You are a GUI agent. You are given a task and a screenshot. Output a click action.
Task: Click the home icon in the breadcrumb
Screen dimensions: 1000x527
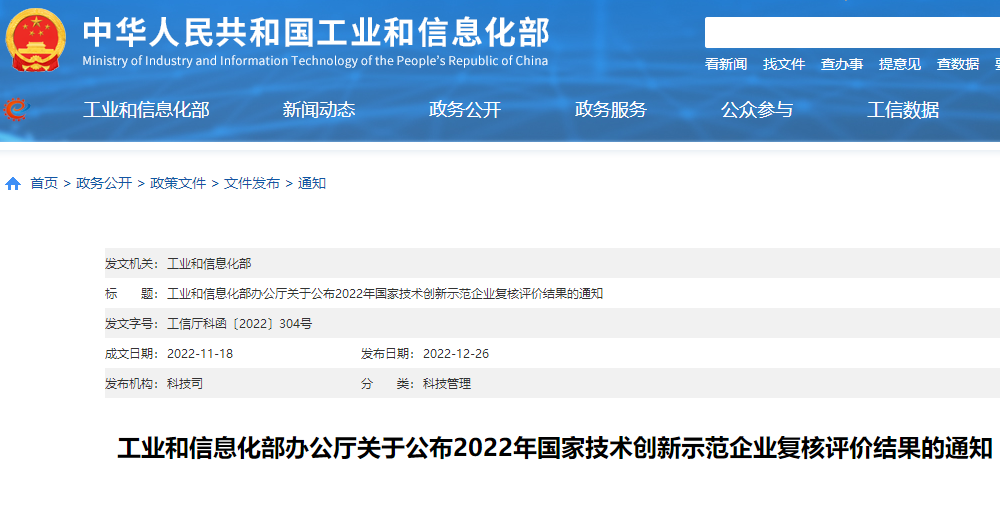tap(13, 184)
